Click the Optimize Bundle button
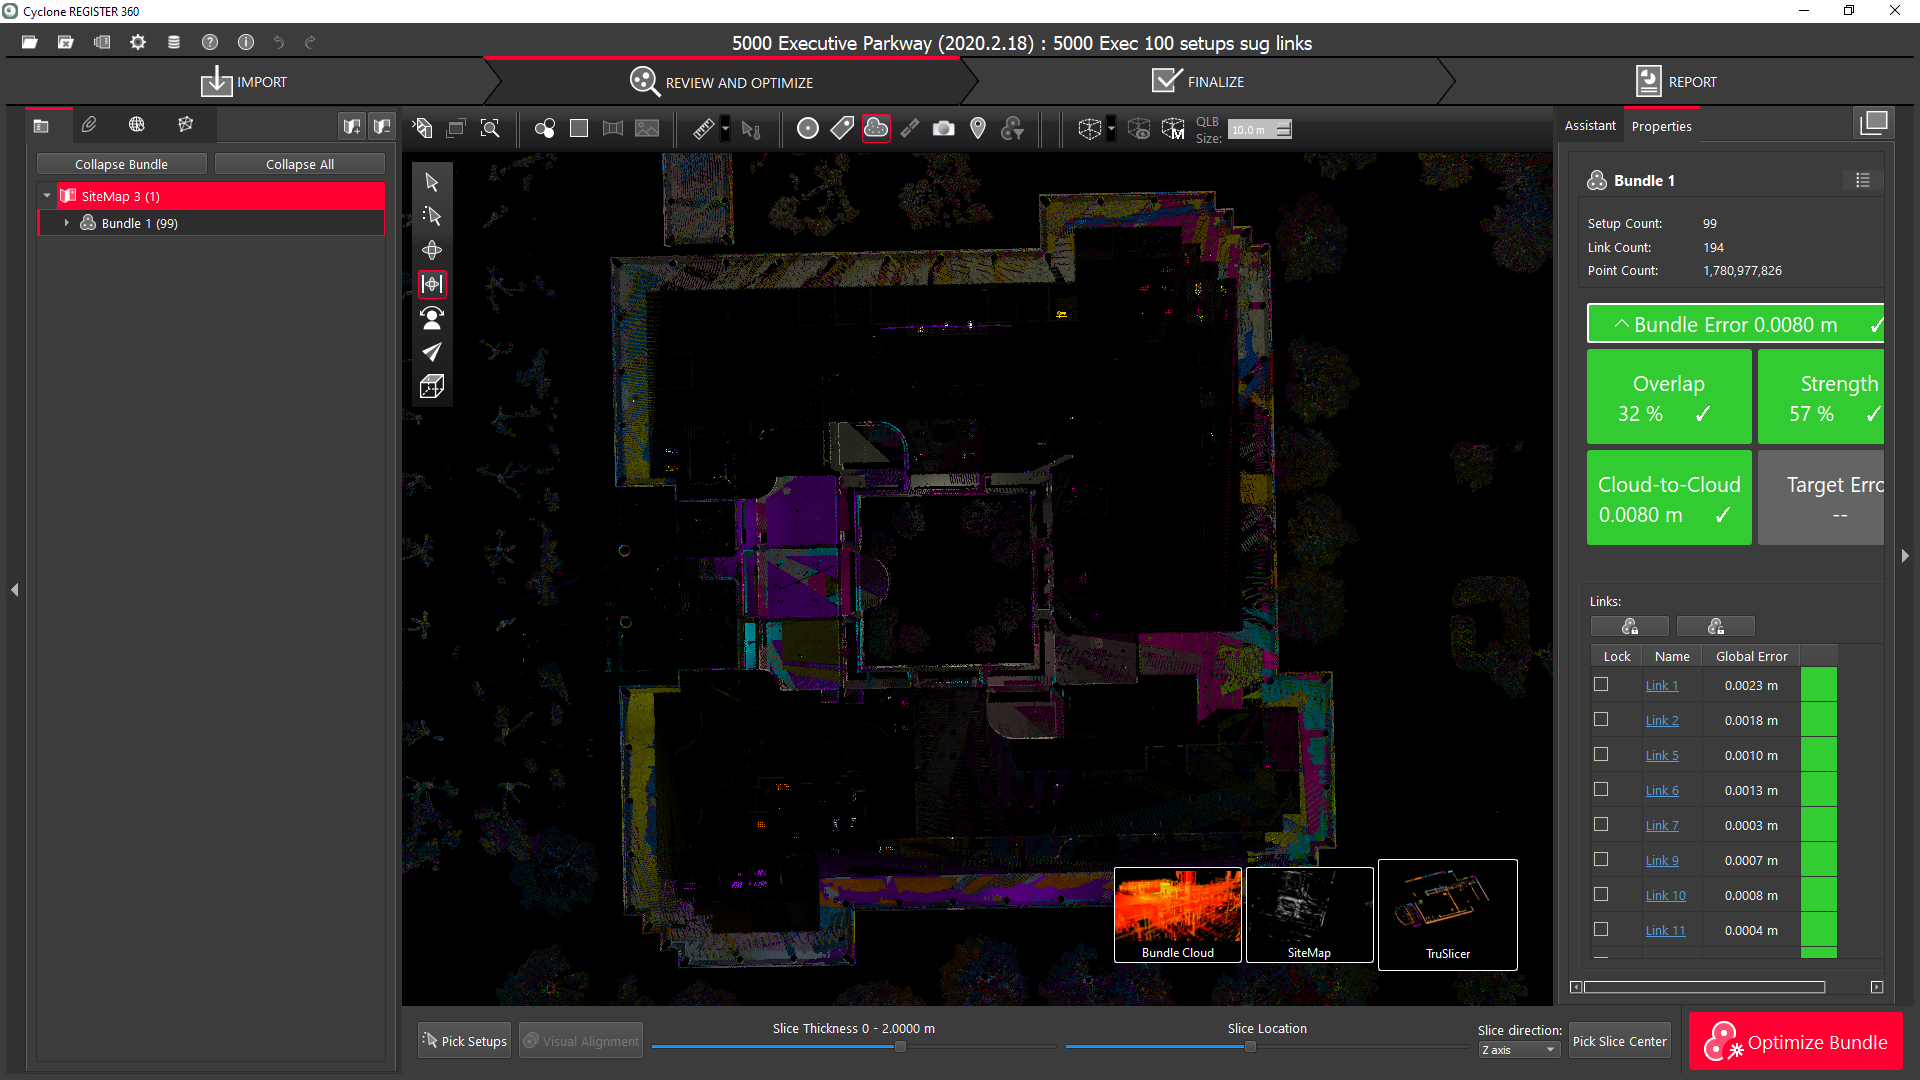Screen dimensions: 1920x1080 tap(1796, 1042)
